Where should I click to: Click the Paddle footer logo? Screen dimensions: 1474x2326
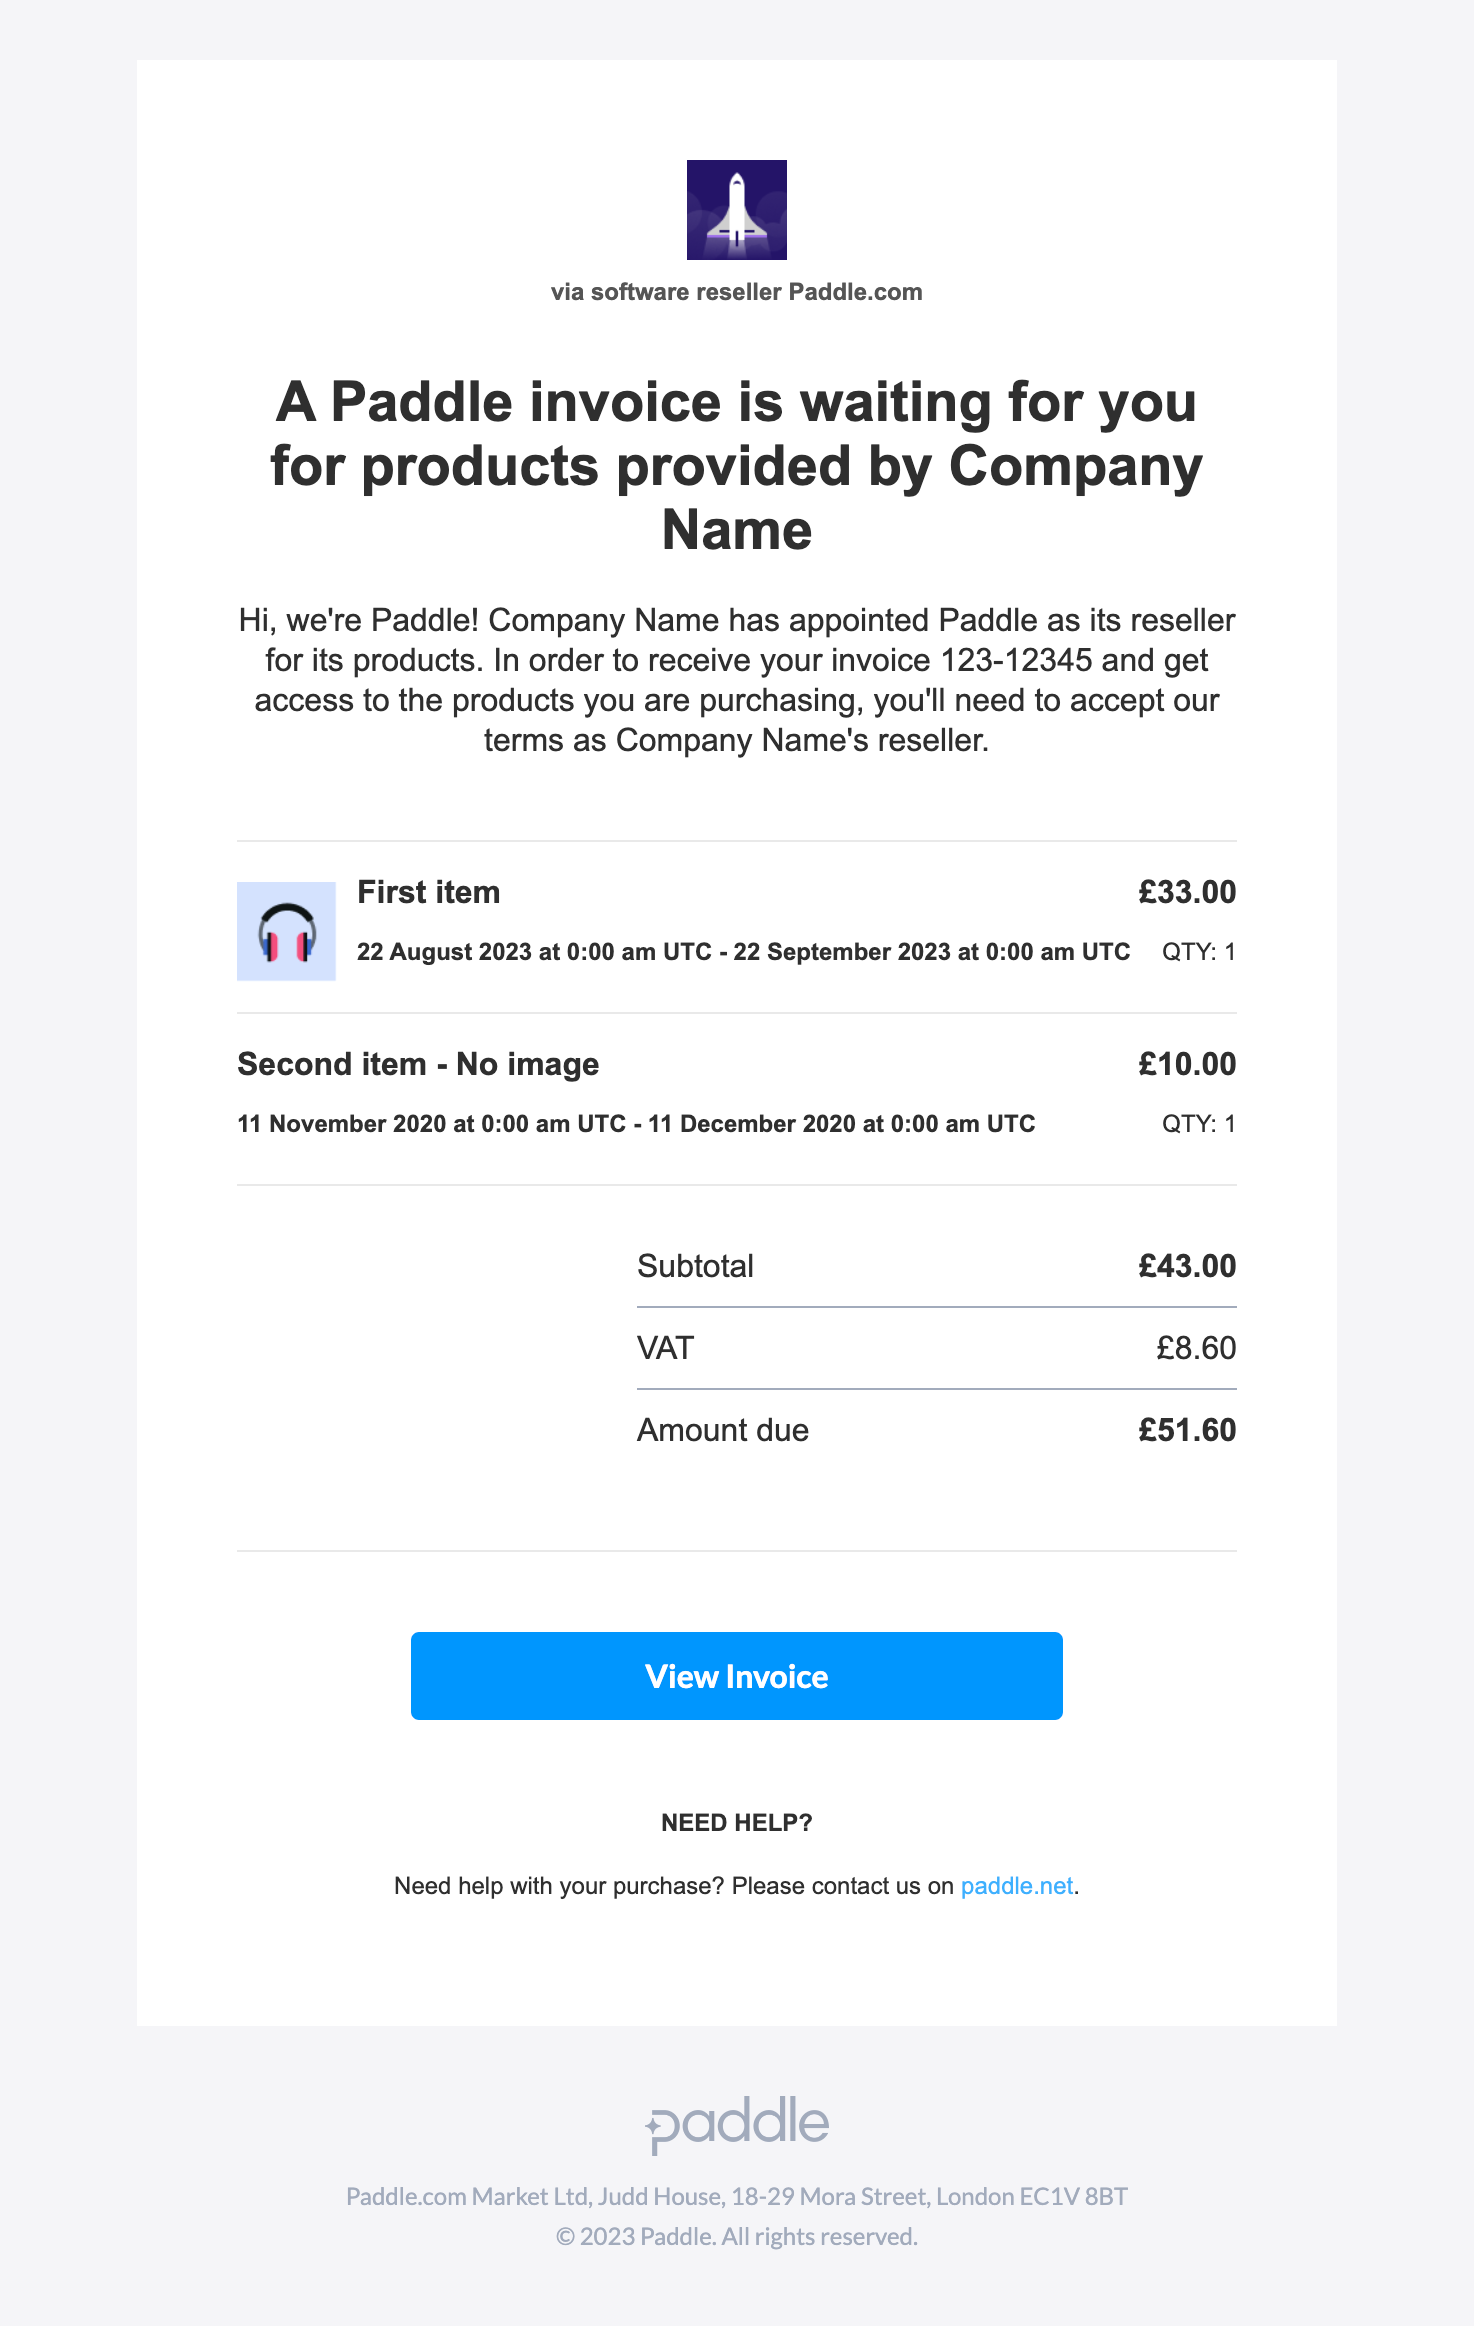[x=737, y=2124]
